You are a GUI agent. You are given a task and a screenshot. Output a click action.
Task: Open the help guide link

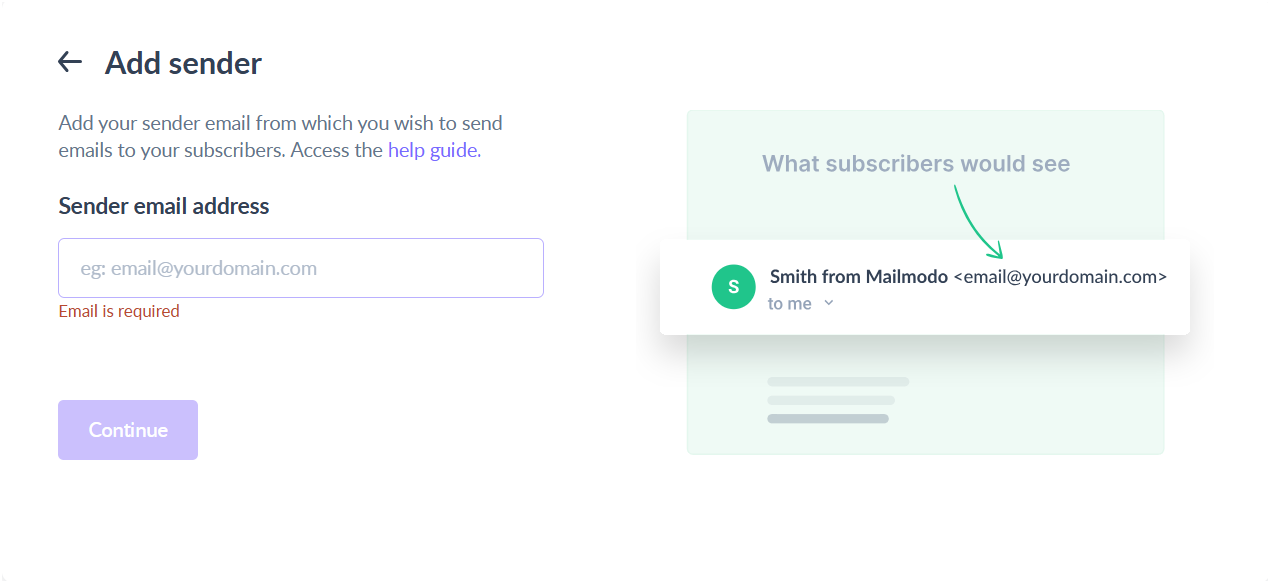click(434, 151)
